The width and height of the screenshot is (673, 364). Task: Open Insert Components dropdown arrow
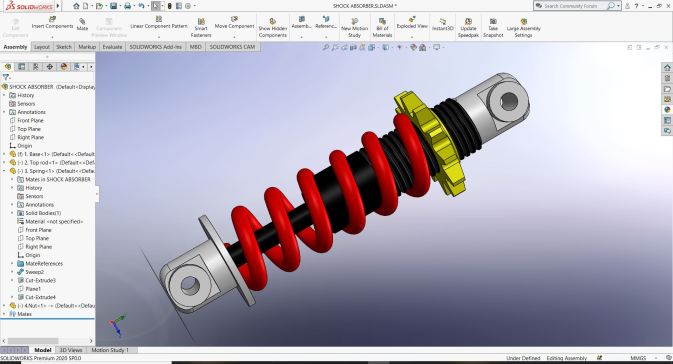click(x=52, y=36)
